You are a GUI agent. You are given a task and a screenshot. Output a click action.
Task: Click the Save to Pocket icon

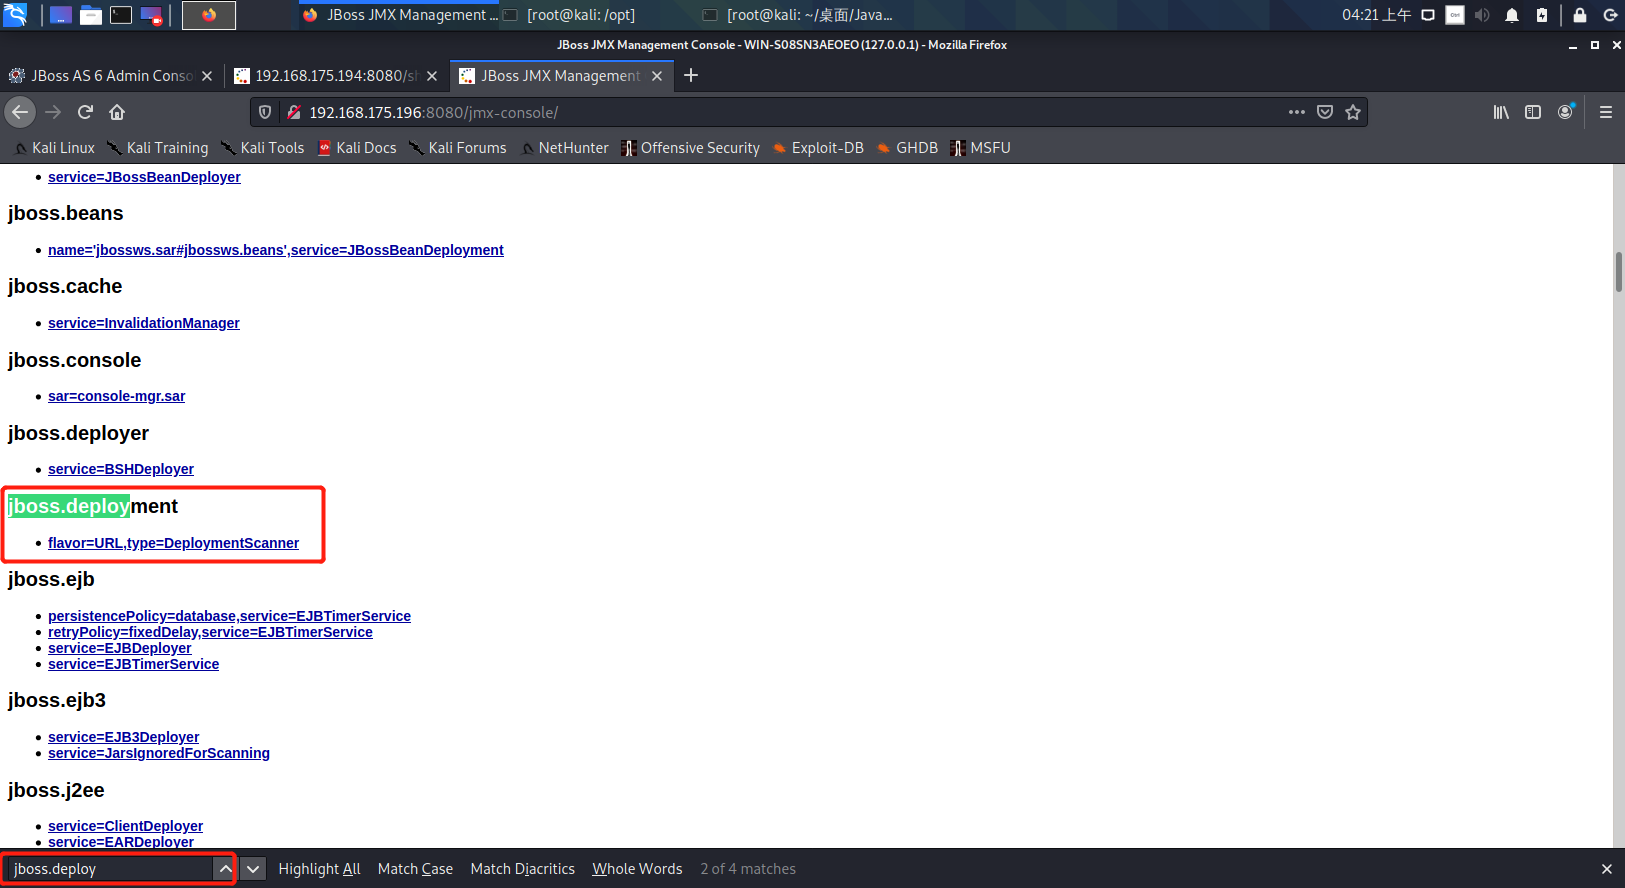click(x=1325, y=112)
